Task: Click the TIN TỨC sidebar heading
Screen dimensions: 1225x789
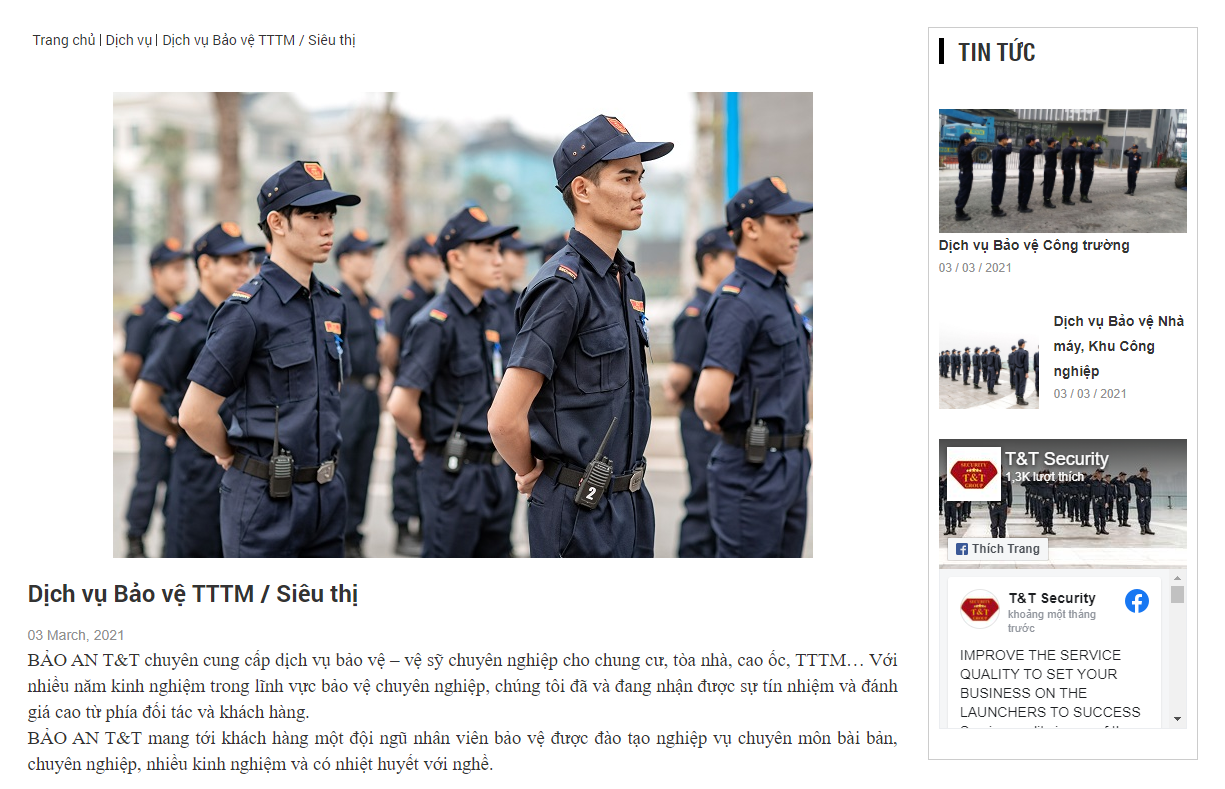Action: coord(996,52)
